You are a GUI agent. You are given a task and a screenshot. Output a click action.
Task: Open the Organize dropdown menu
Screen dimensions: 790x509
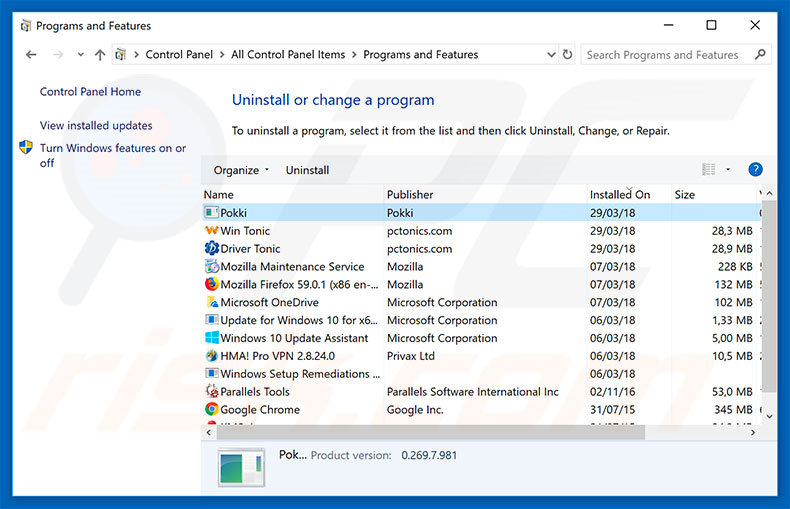[x=241, y=170]
